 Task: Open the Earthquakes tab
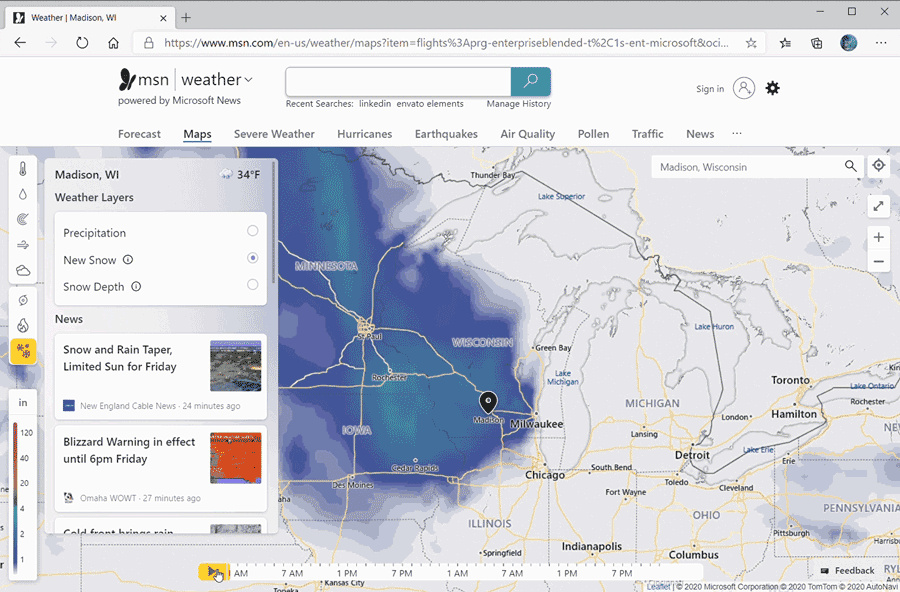(x=446, y=134)
